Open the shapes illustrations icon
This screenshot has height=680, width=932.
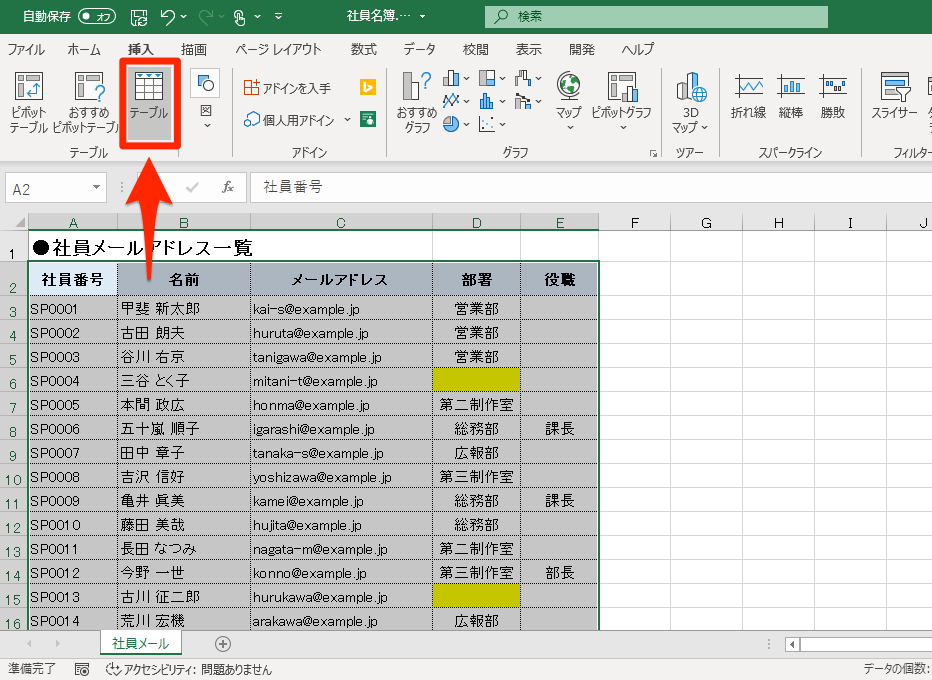[206, 83]
